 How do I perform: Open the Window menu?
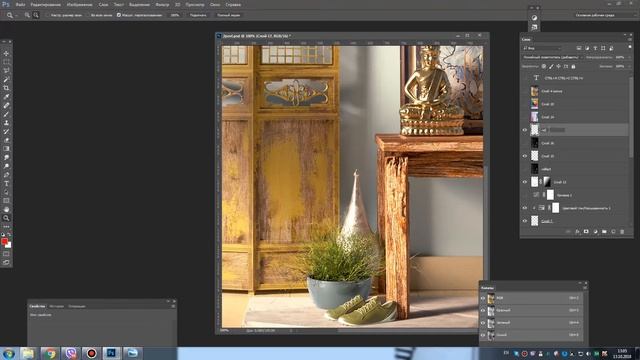[215, 4]
